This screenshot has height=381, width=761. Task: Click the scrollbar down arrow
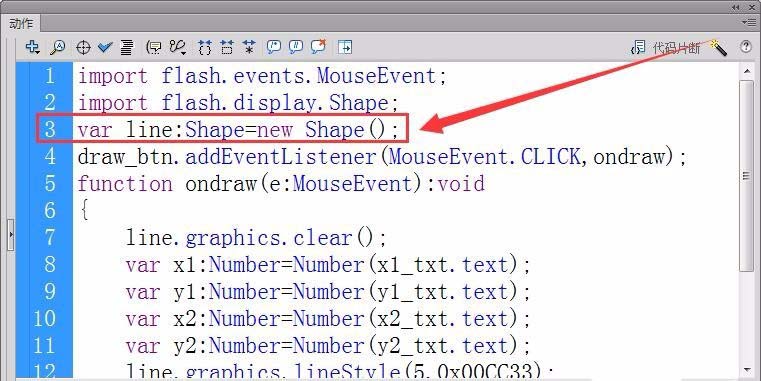pos(746,371)
